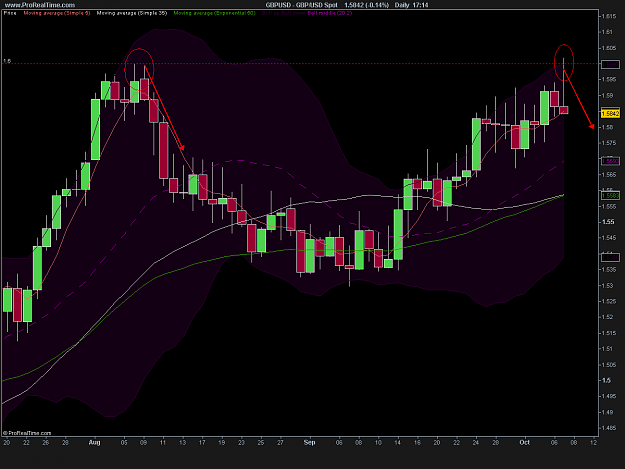Click the 'Oct' date axis label
The image size is (625, 469).
(x=525, y=442)
